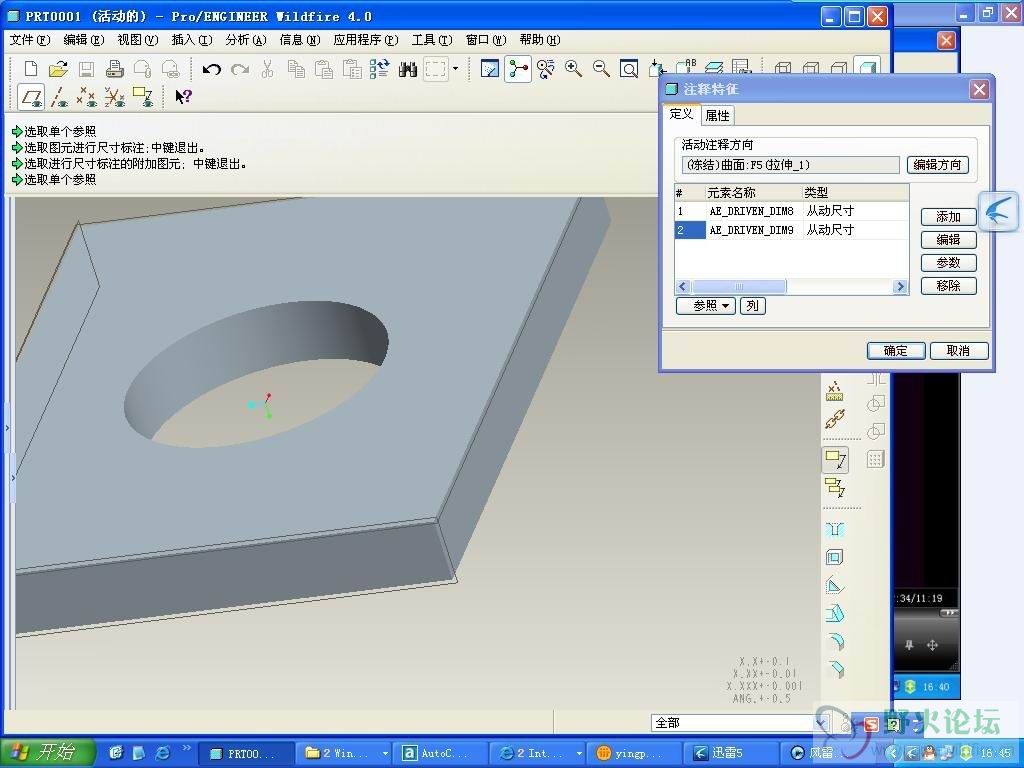1024x768 pixels.
Task: Zoom out with the magnifier minus icon
Action: (601, 69)
